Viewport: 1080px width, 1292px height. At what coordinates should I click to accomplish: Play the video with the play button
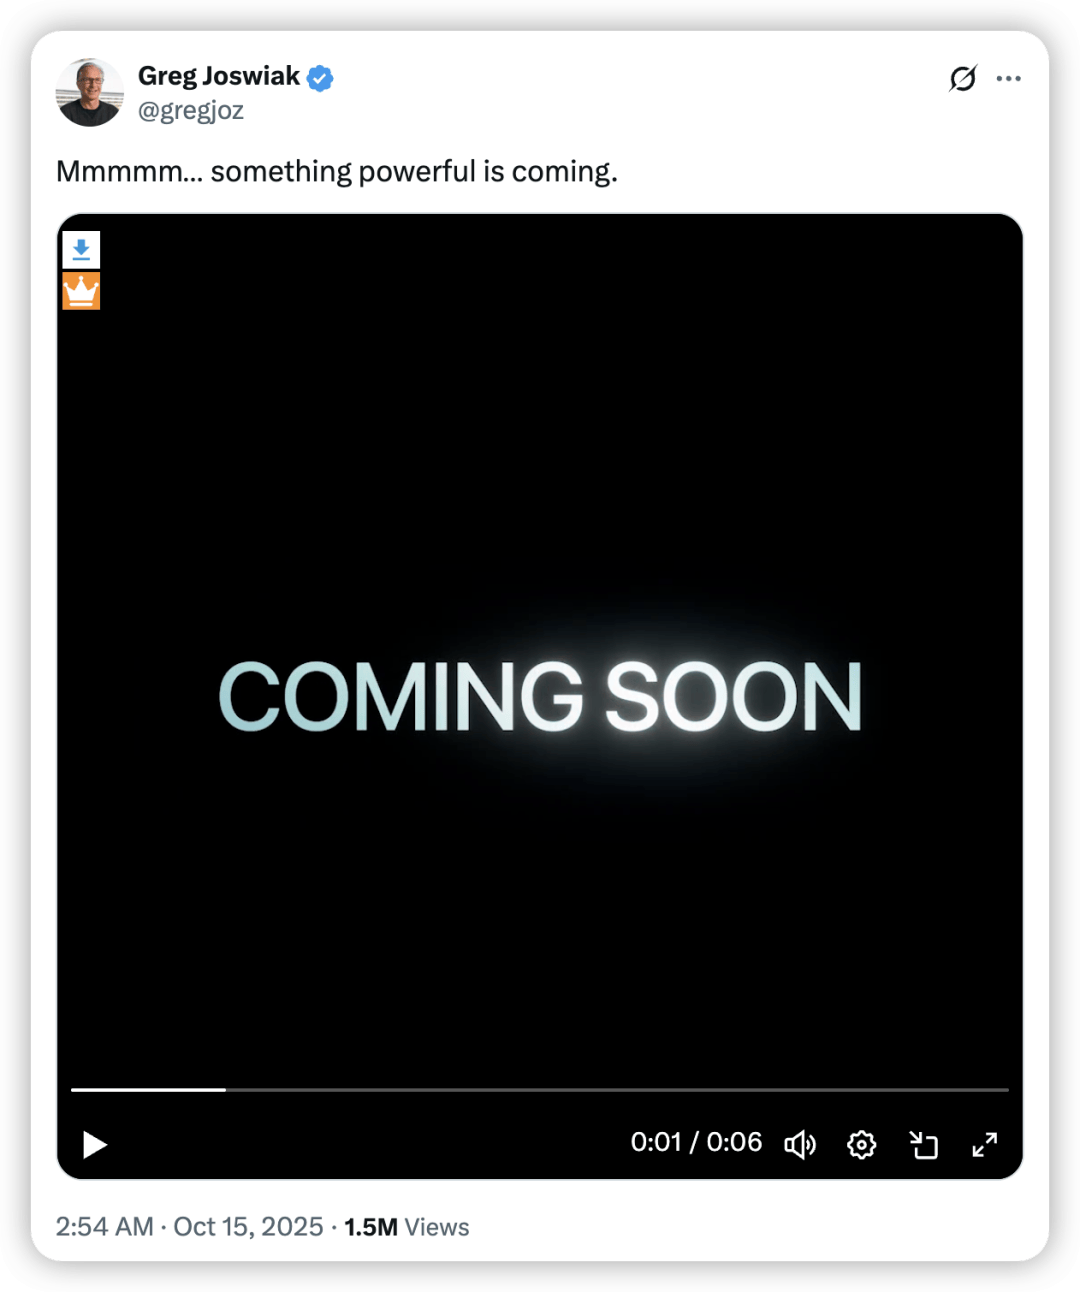95,1144
